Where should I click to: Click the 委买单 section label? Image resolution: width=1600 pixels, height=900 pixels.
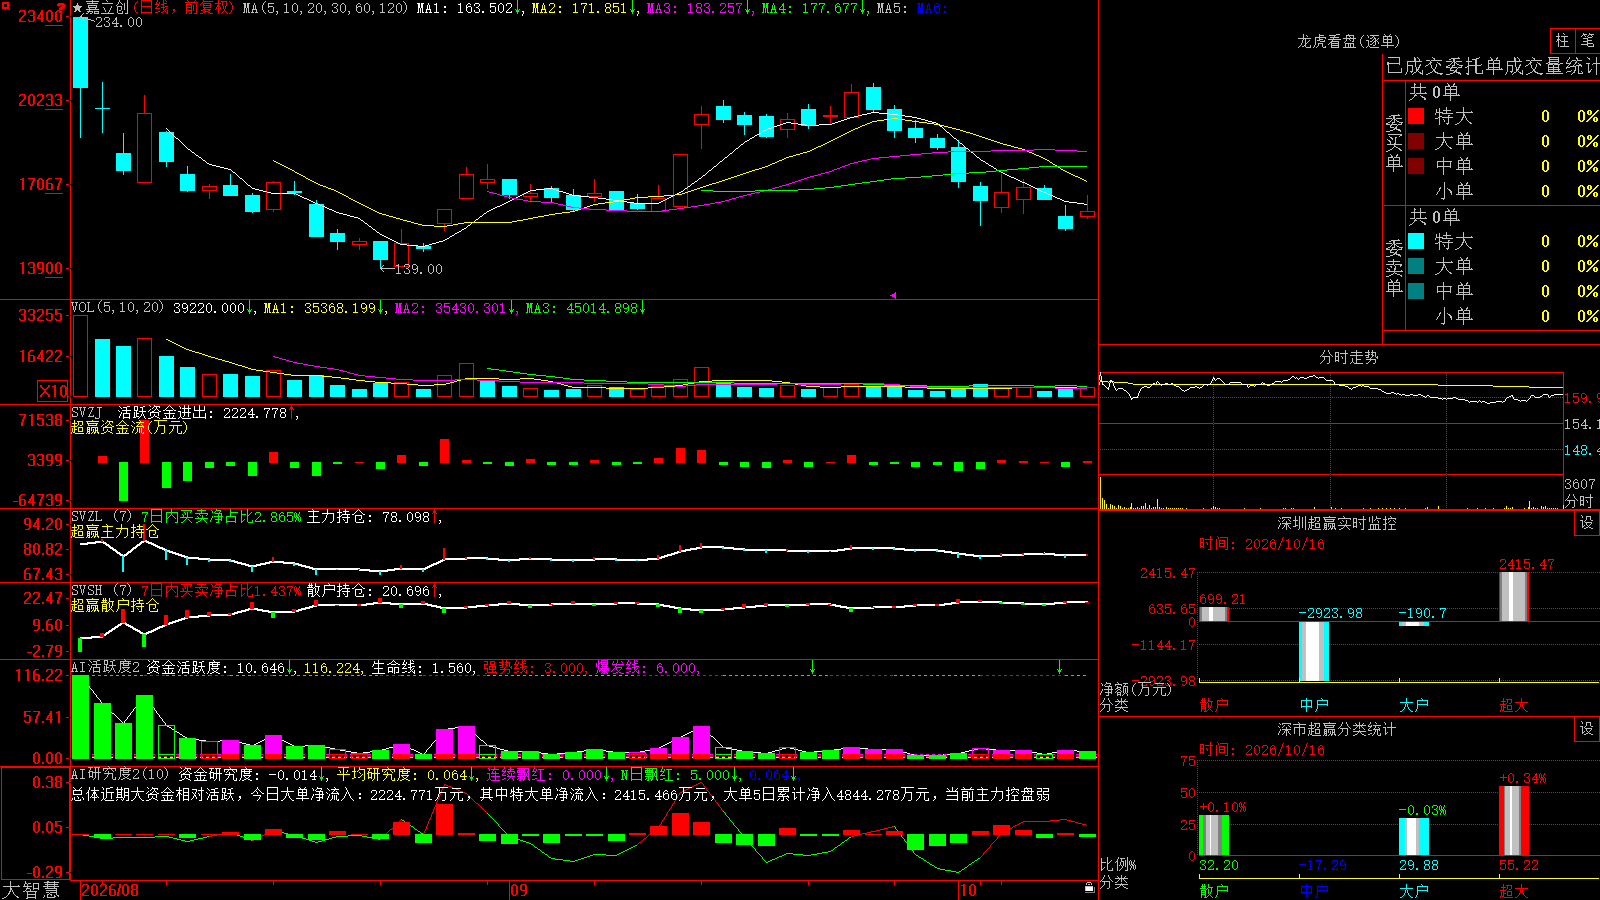1394,141
